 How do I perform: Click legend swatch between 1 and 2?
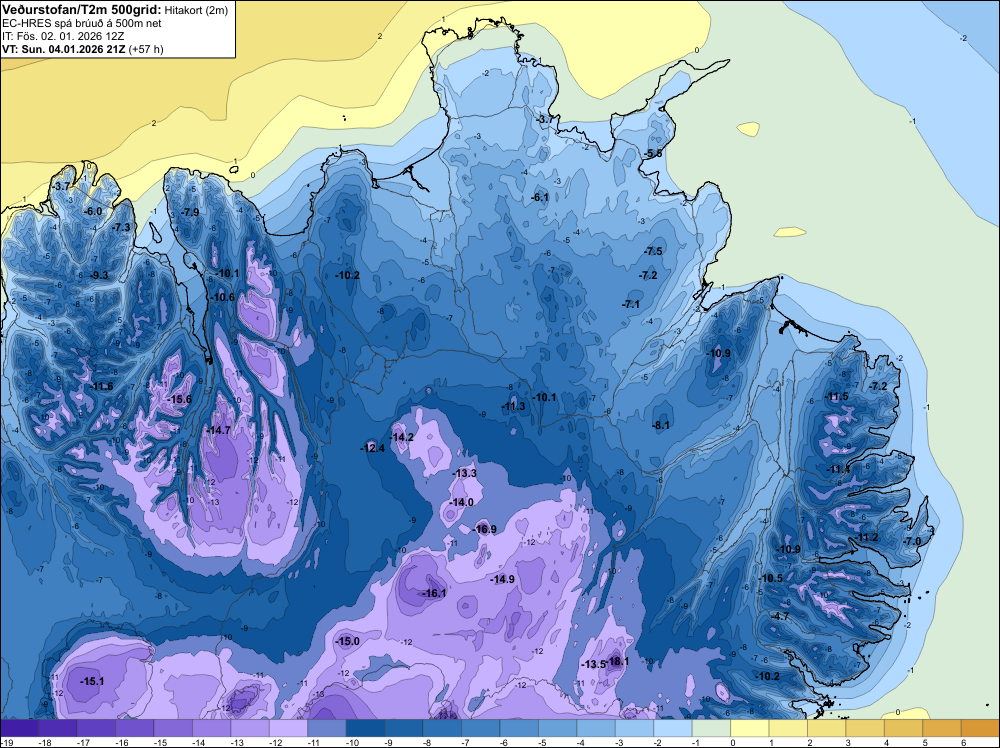(x=788, y=728)
